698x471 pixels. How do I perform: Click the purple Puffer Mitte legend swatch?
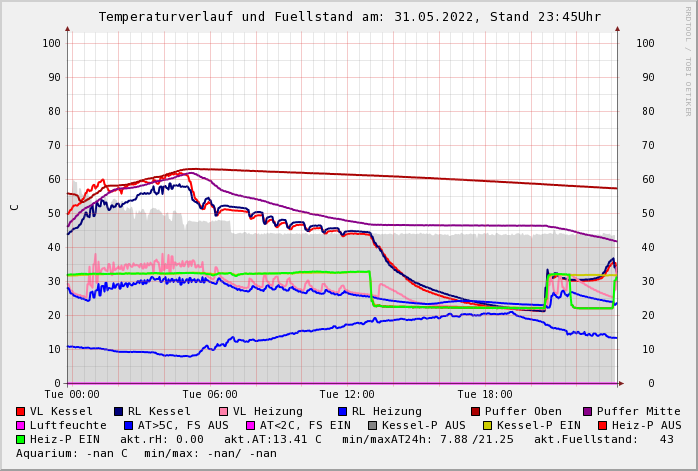(588, 411)
